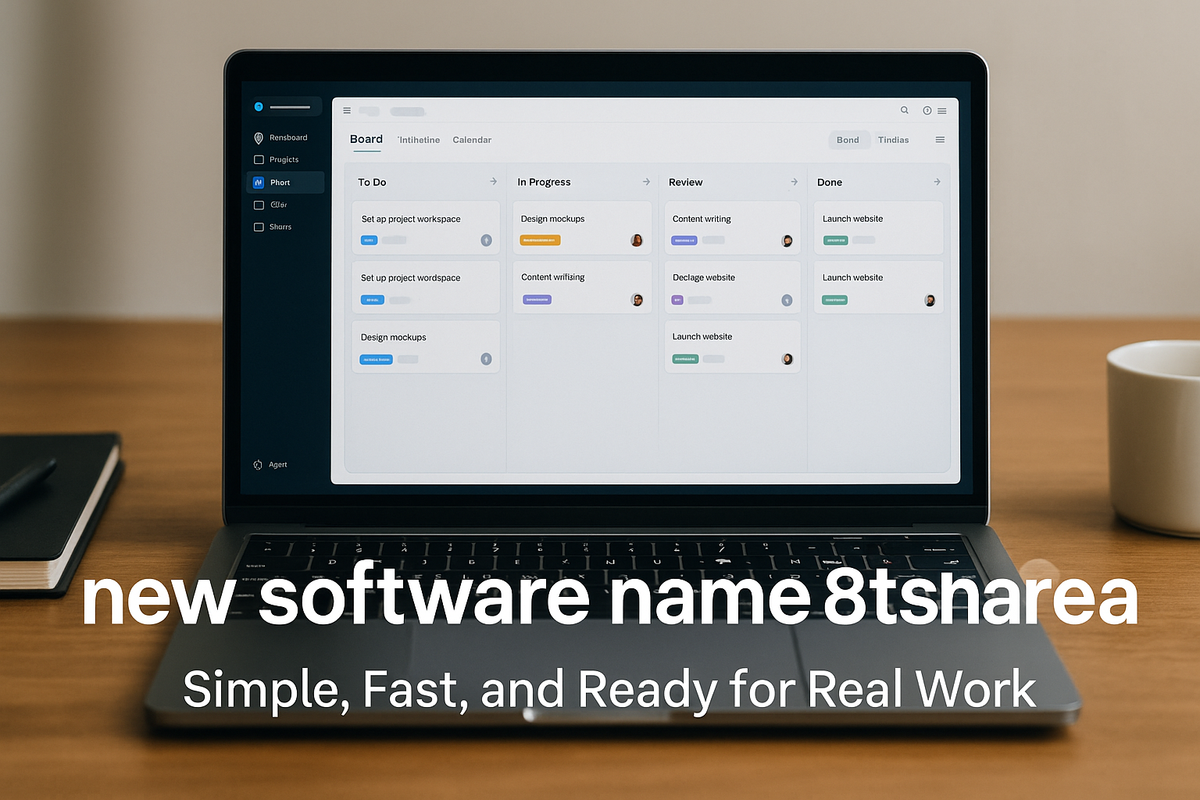Expand the Done column arrow
Image resolution: width=1200 pixels, height=800 pixels.
coord(937,182)
